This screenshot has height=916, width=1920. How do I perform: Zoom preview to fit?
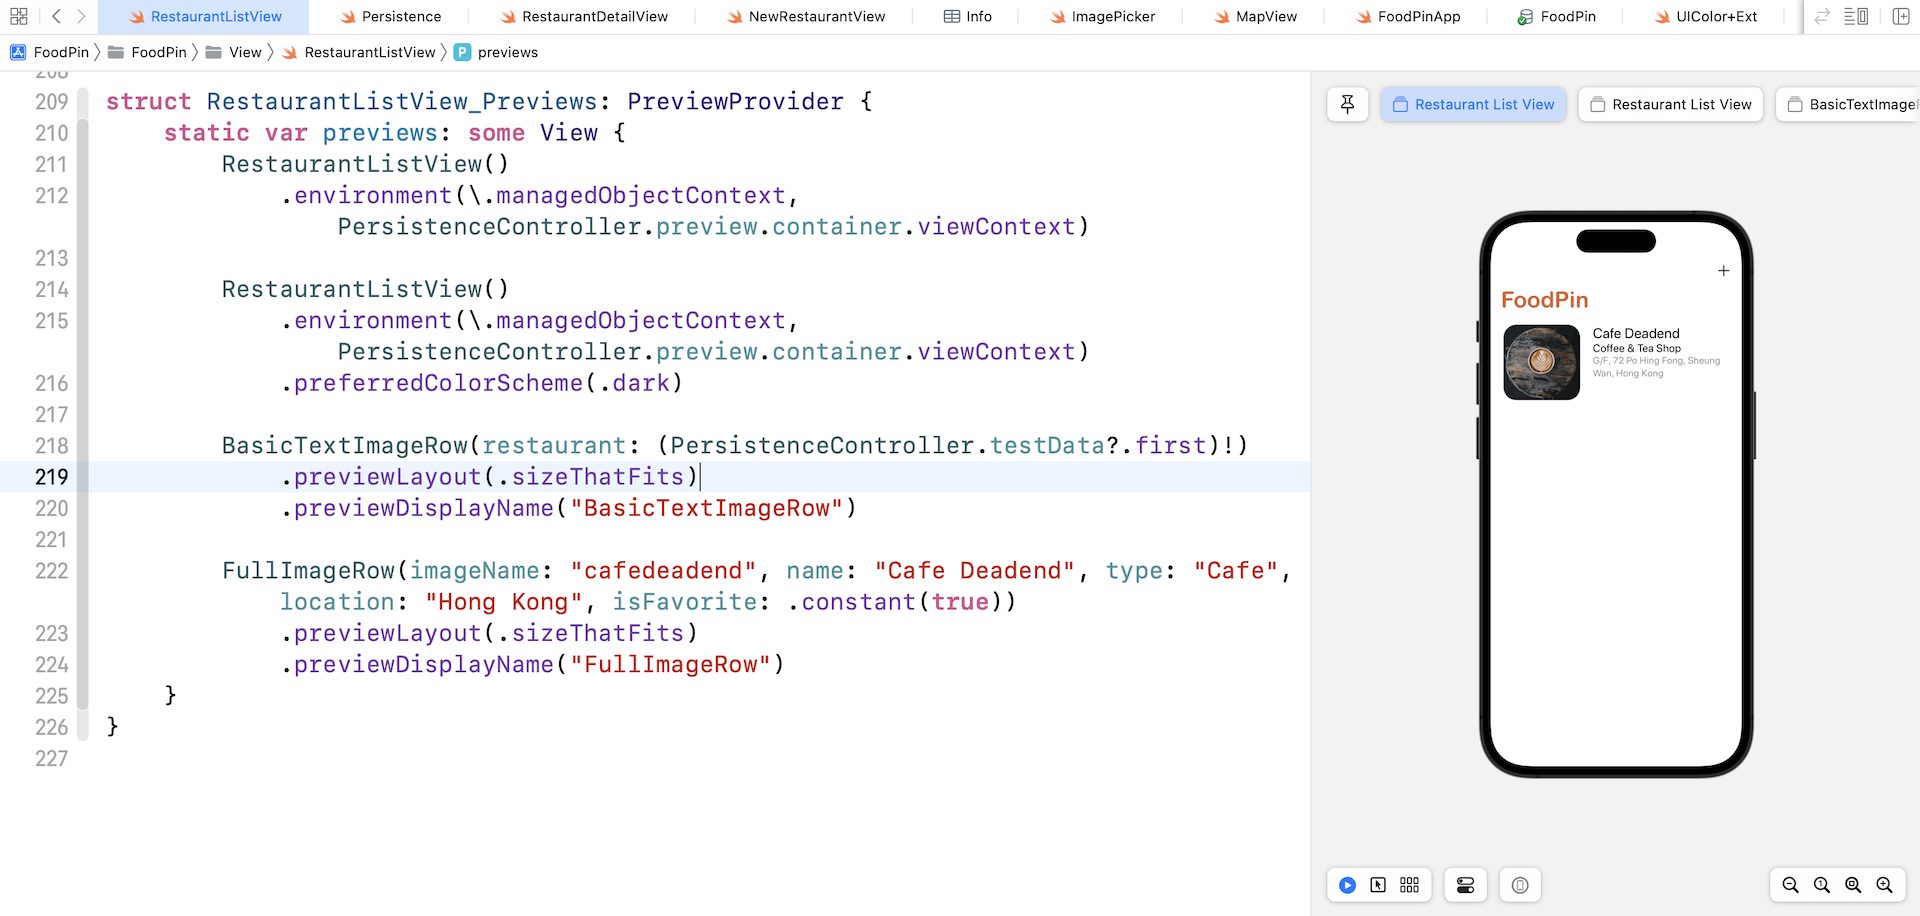pyautogui.click(x=1853, y=885)
